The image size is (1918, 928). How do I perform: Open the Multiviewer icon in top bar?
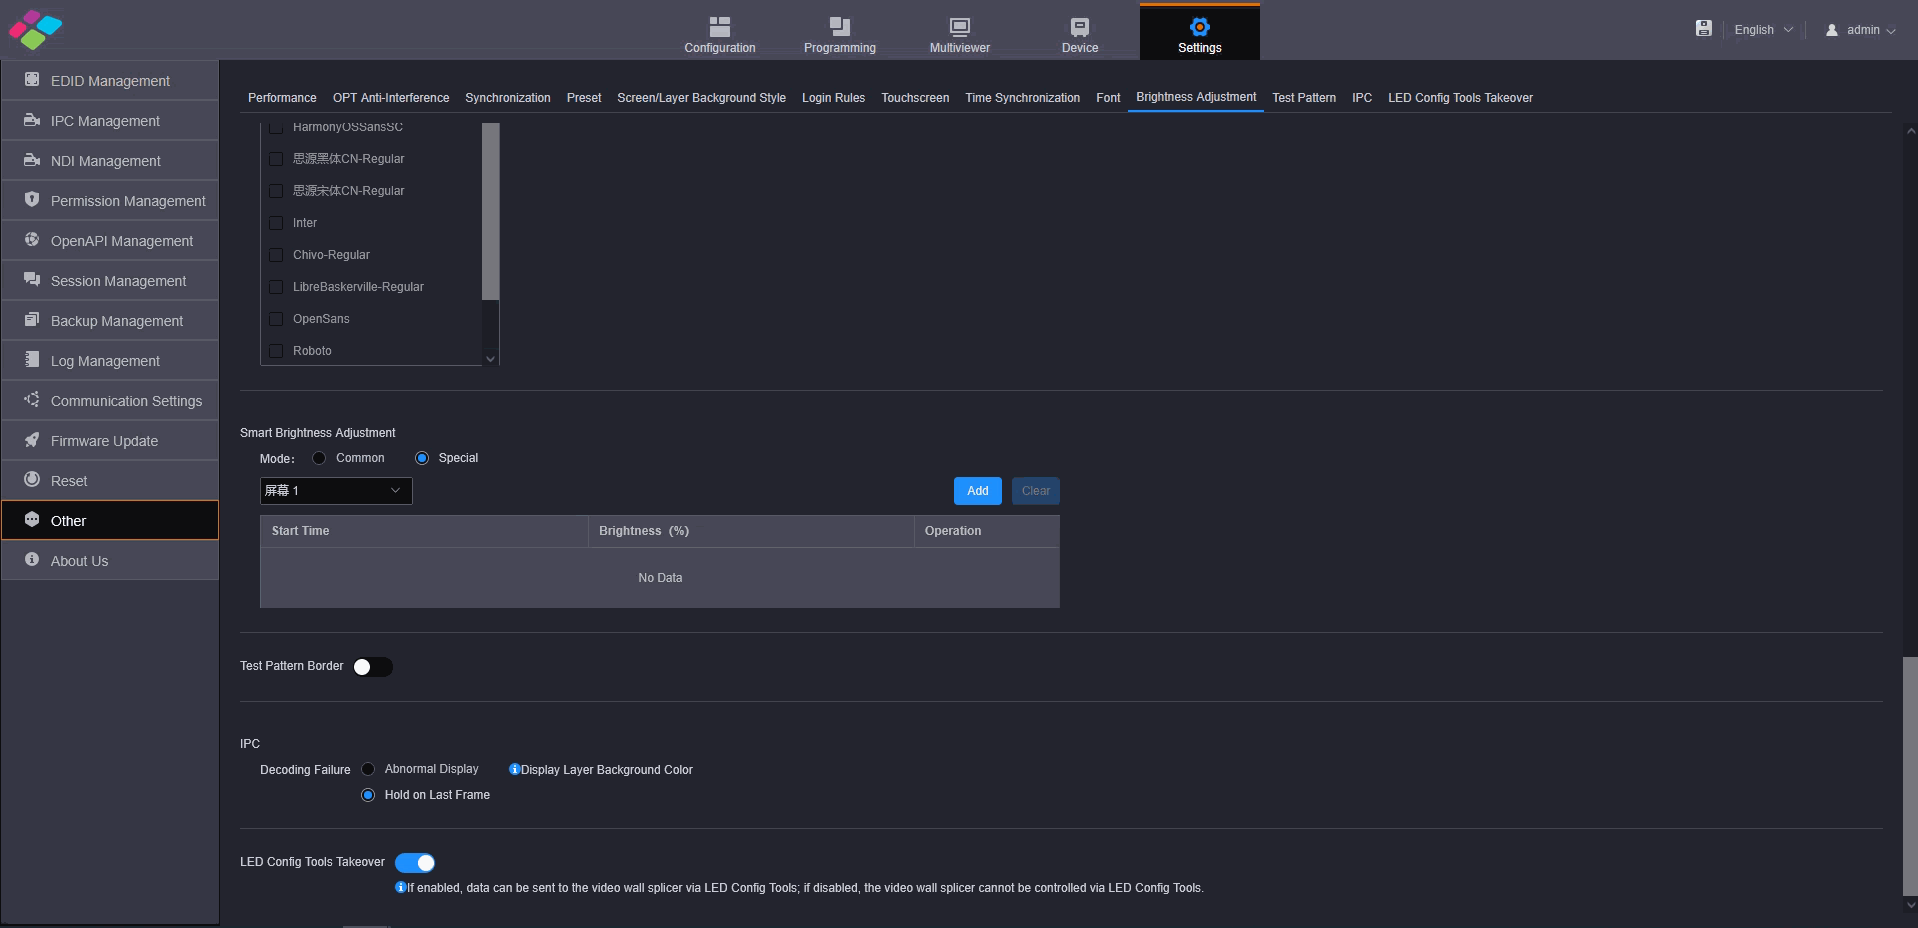[x=959, y=27]
